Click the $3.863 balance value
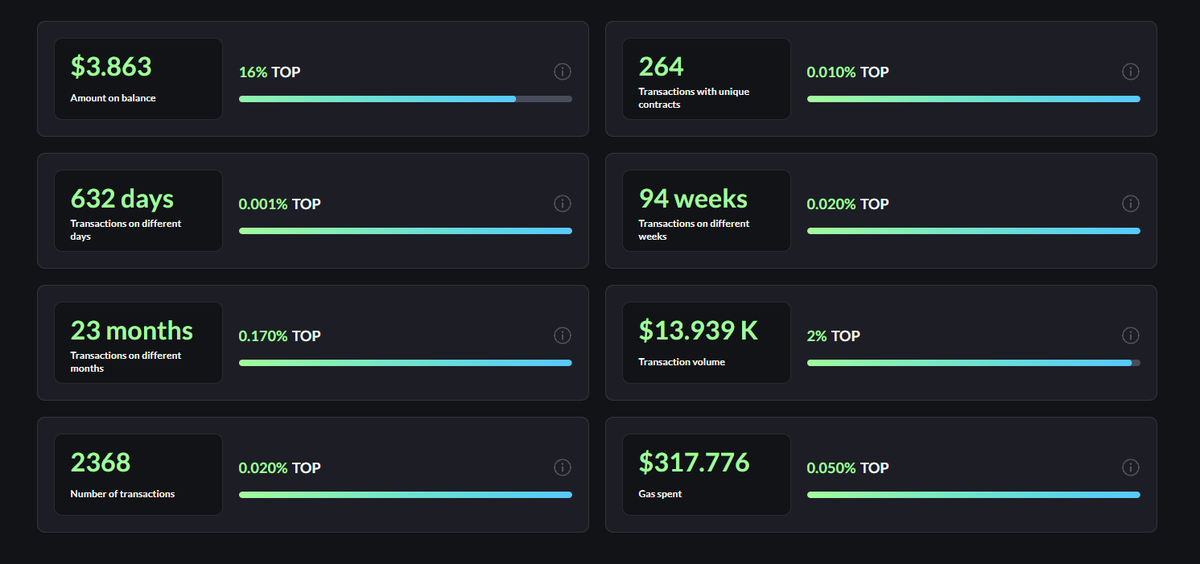Image resolution: width=1200 pixels, height=564 pixels. point(111,67)
